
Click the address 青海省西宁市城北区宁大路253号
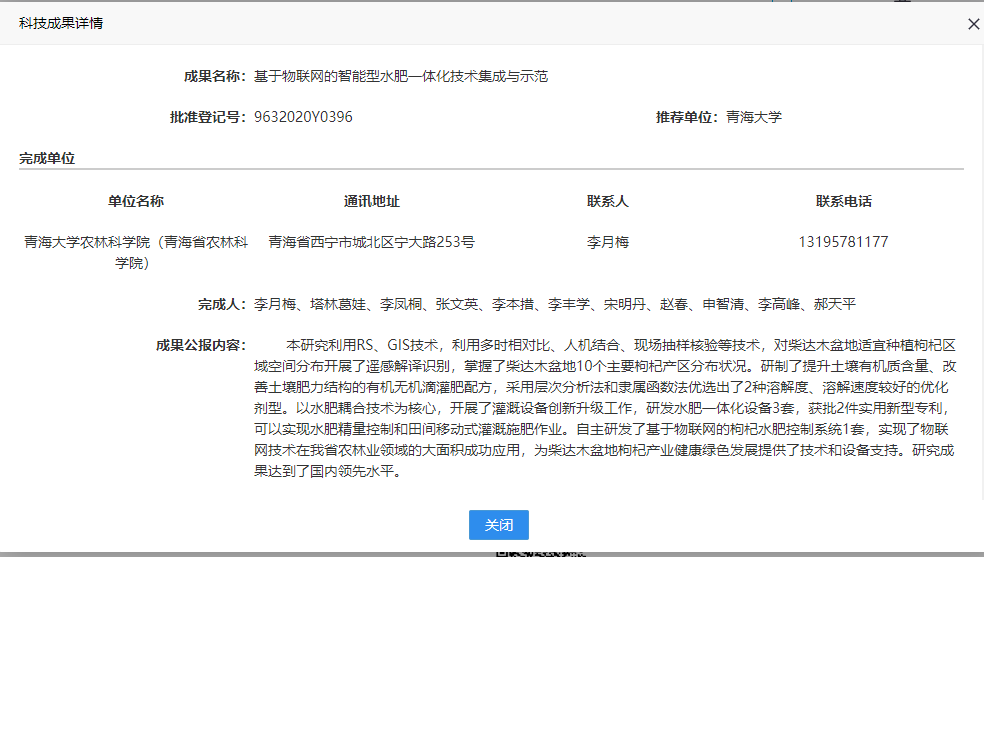click(x=371, y=242)
